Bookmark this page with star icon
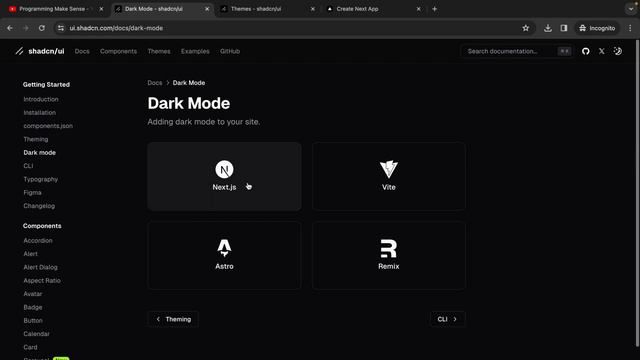The image size is (640, 360). pyautogui.click(x=526, y=28)
